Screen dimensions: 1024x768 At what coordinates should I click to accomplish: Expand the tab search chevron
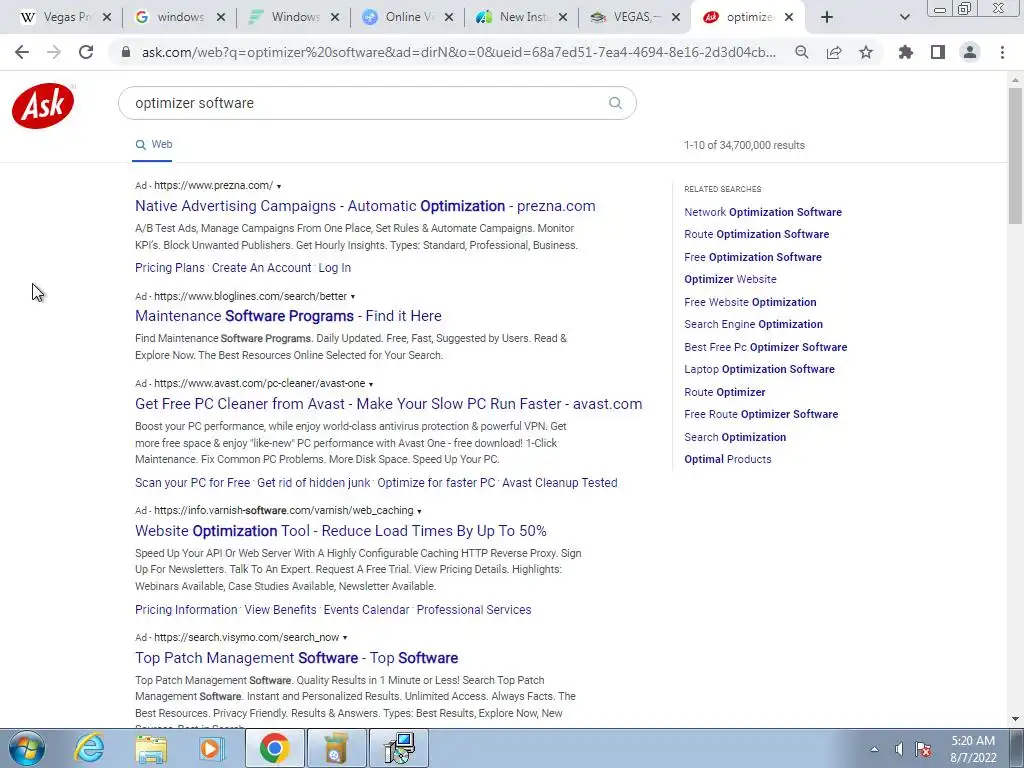point(904,18)
